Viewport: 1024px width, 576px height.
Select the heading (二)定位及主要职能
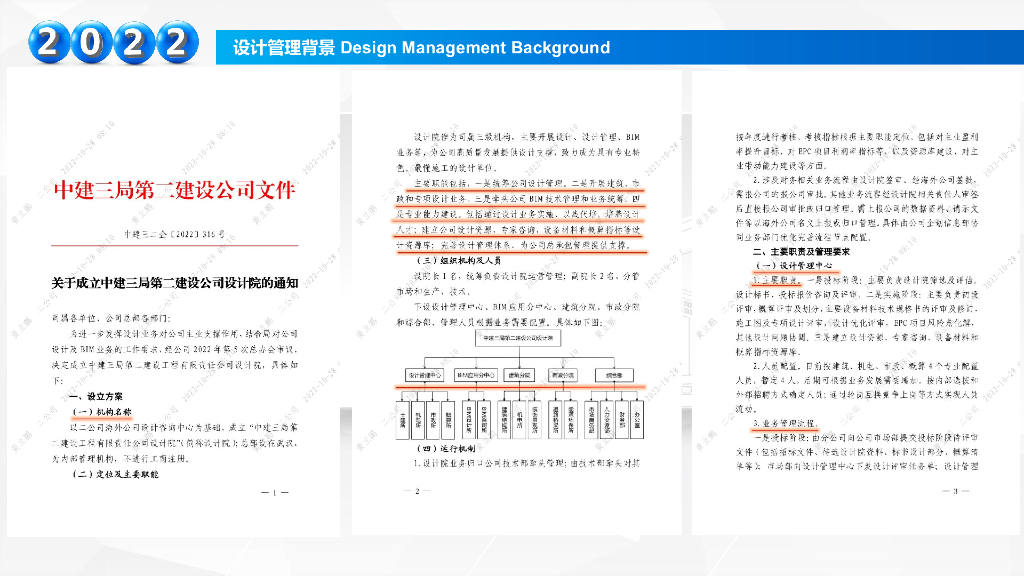tap(115, 474)
